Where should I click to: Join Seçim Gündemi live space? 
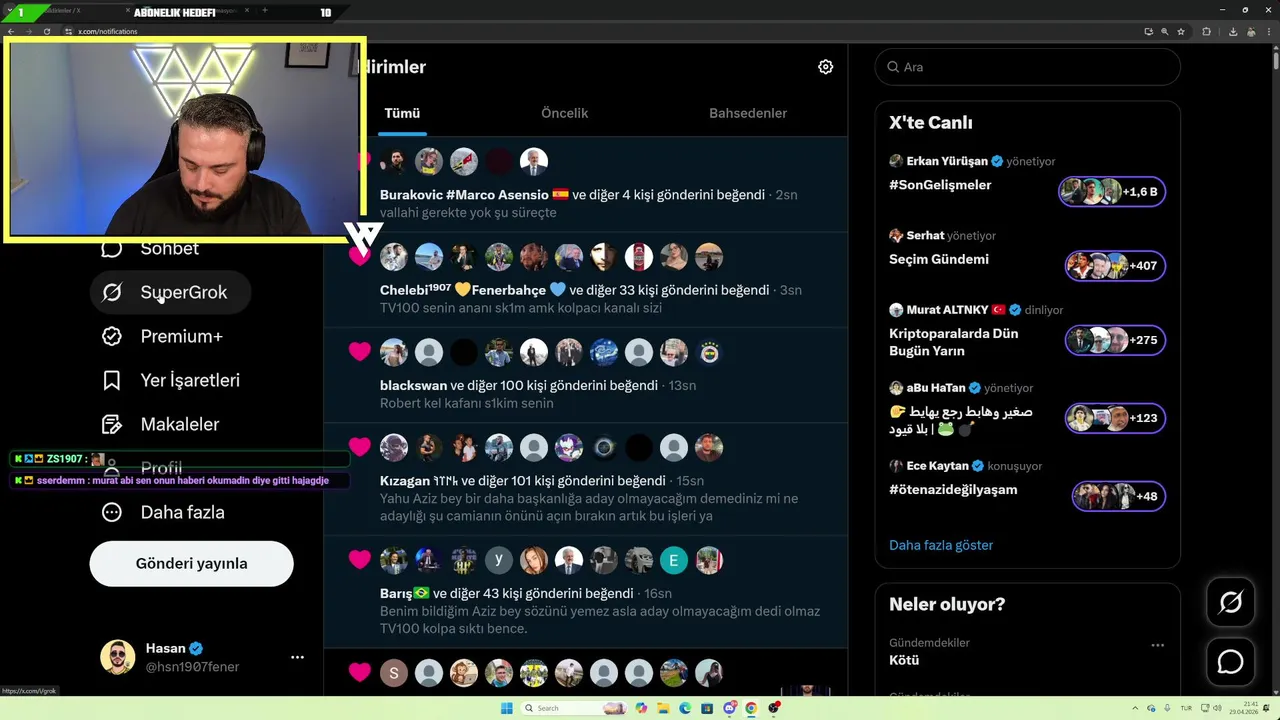point(939,259)
